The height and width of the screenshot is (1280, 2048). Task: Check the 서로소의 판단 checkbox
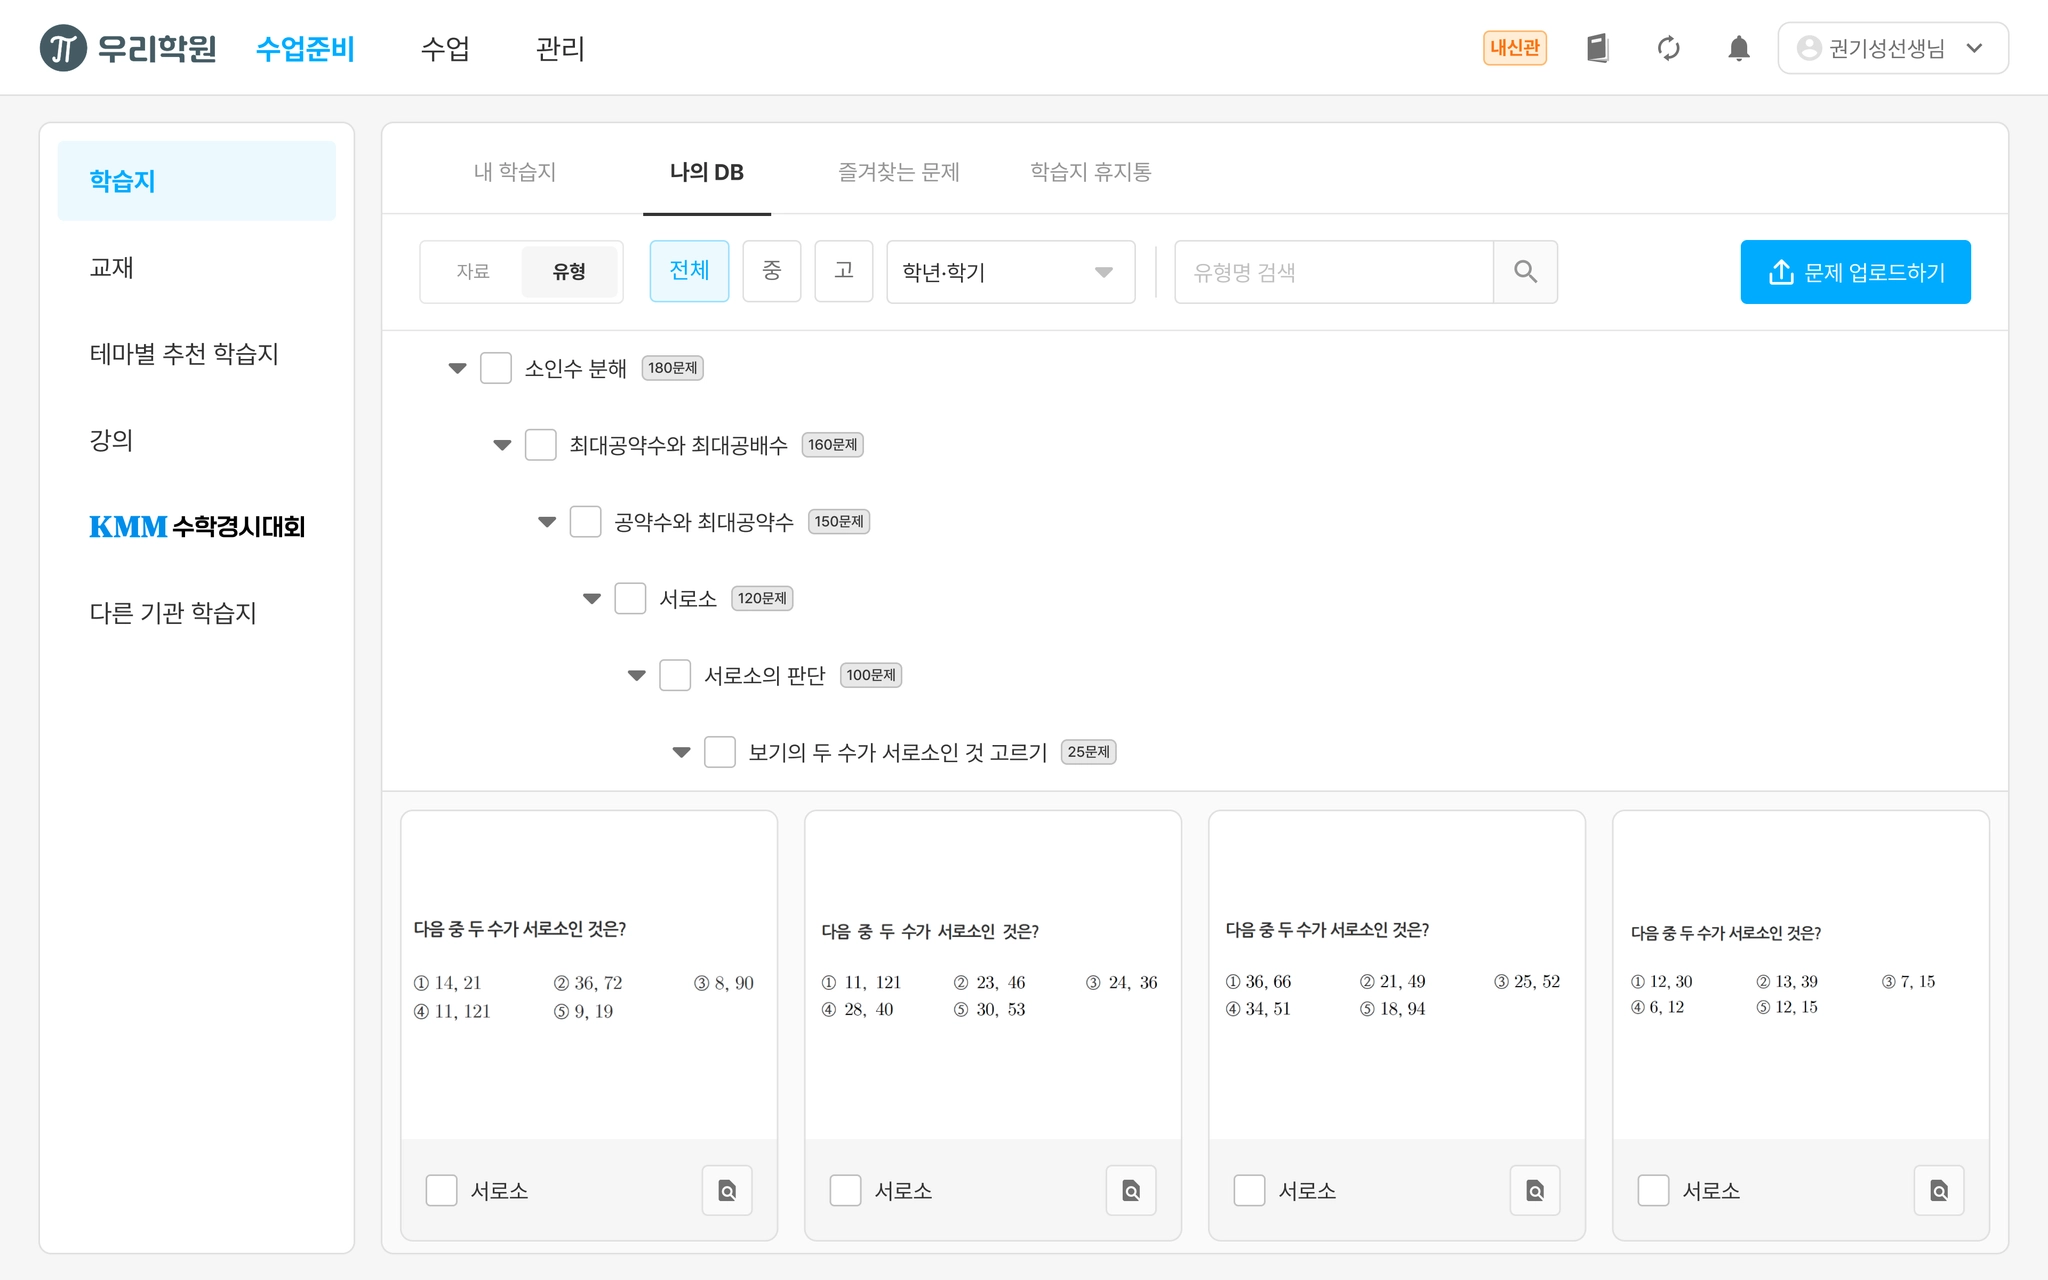click(675, 675)
